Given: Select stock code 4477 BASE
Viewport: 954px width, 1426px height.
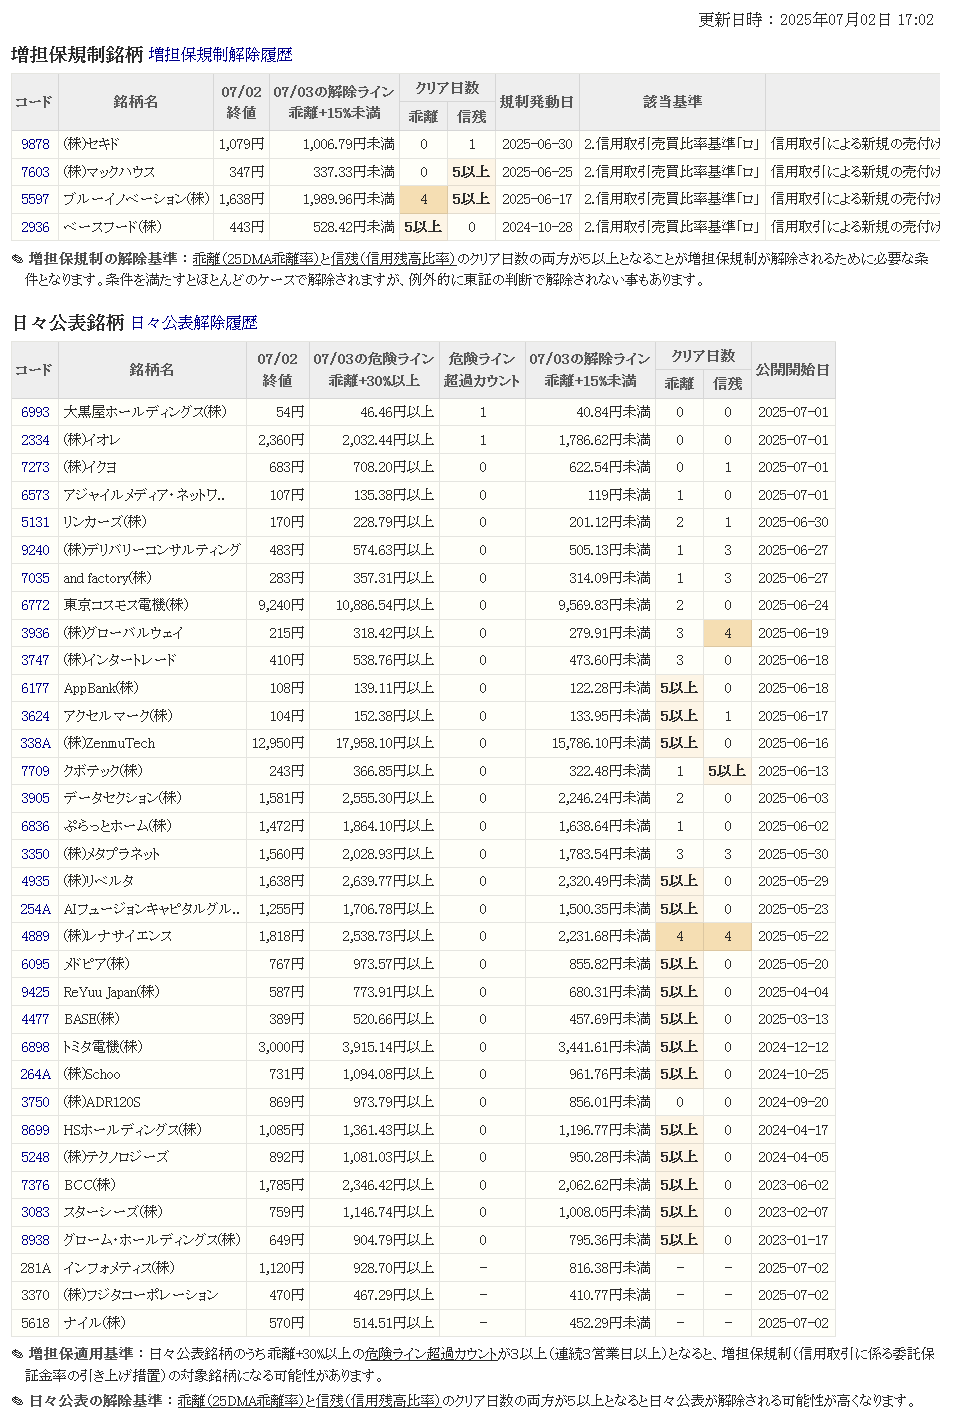Looking at the screenshot, I should 35,1019.
